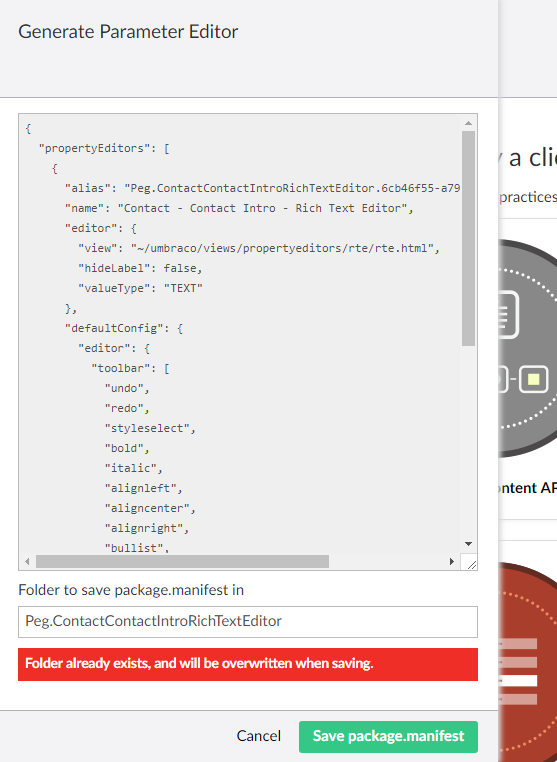
Task: Cancel the Generate Parameter Editor dialog
Action: (259, 736)
